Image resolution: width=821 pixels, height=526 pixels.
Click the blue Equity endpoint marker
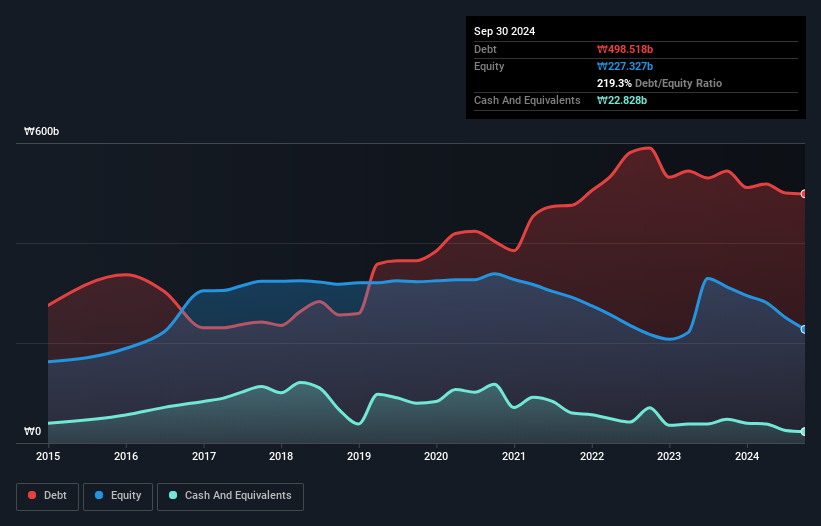(804, 329)
